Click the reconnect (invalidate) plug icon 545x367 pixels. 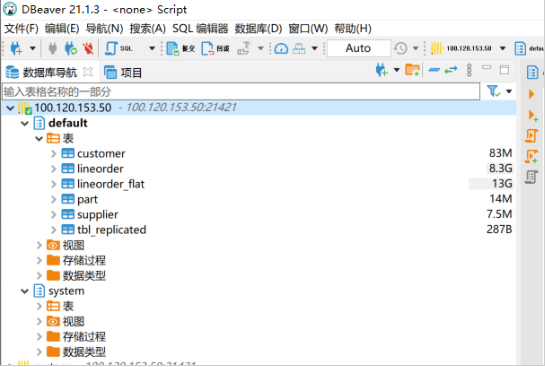tap(71, 48)
